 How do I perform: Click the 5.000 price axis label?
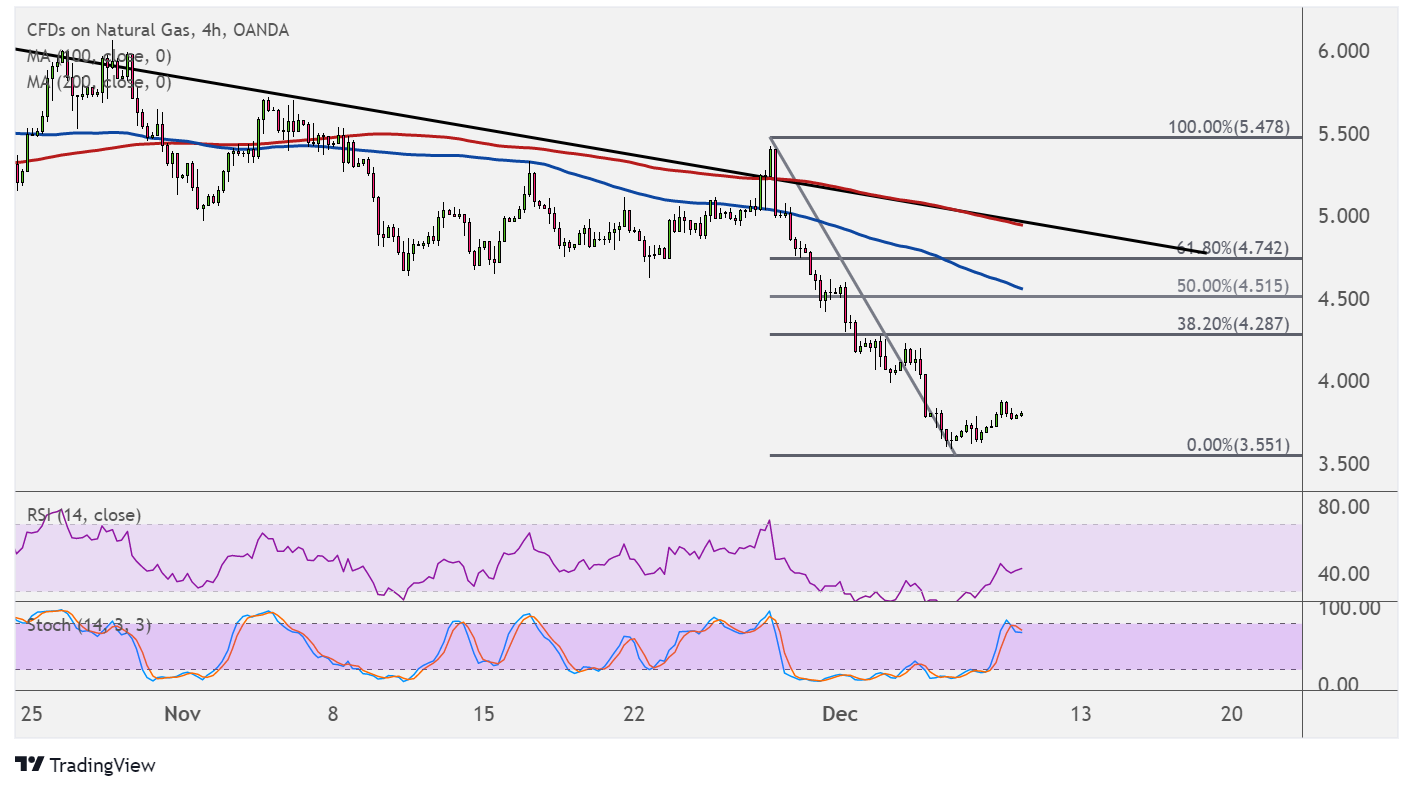point(1343,216)
